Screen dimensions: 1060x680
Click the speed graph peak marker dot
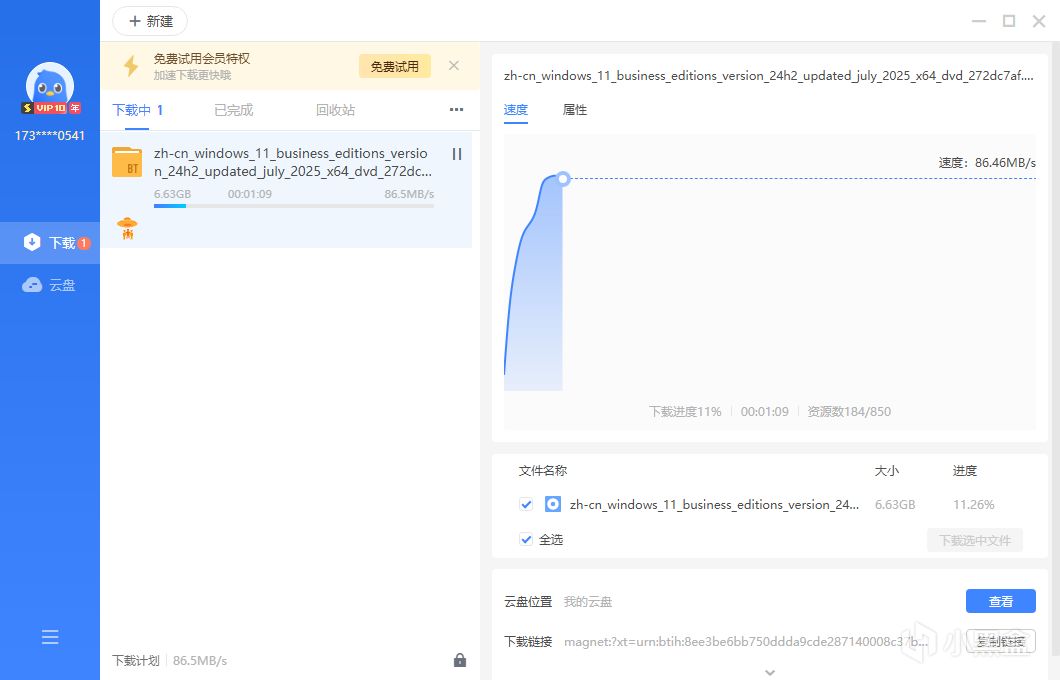click(x=563, y=179)
